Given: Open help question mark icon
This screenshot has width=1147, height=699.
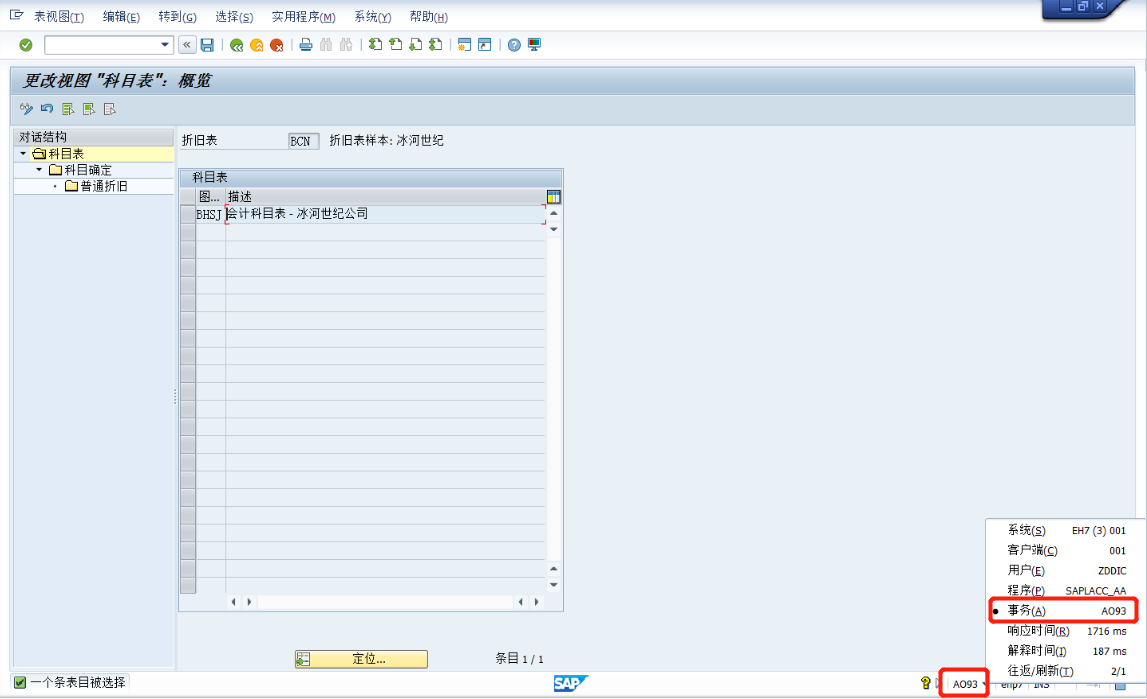Looking at the screenshot, I should tap(514, 45).
